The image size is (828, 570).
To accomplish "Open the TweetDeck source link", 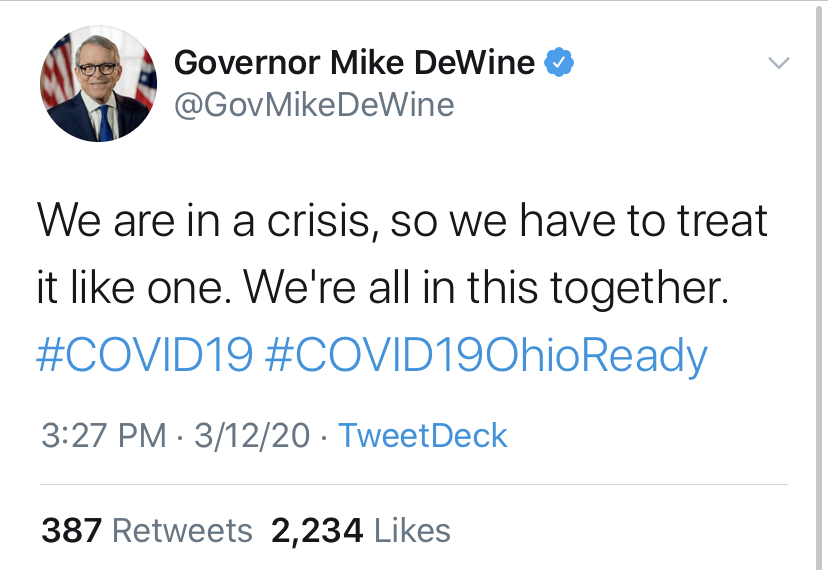I will point(423,435).
